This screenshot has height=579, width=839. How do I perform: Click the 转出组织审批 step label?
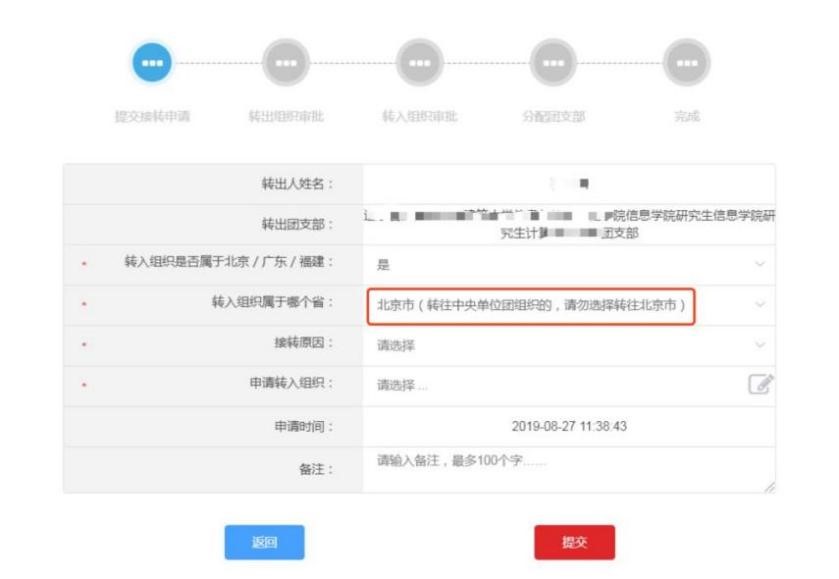(x=282, y=116)
